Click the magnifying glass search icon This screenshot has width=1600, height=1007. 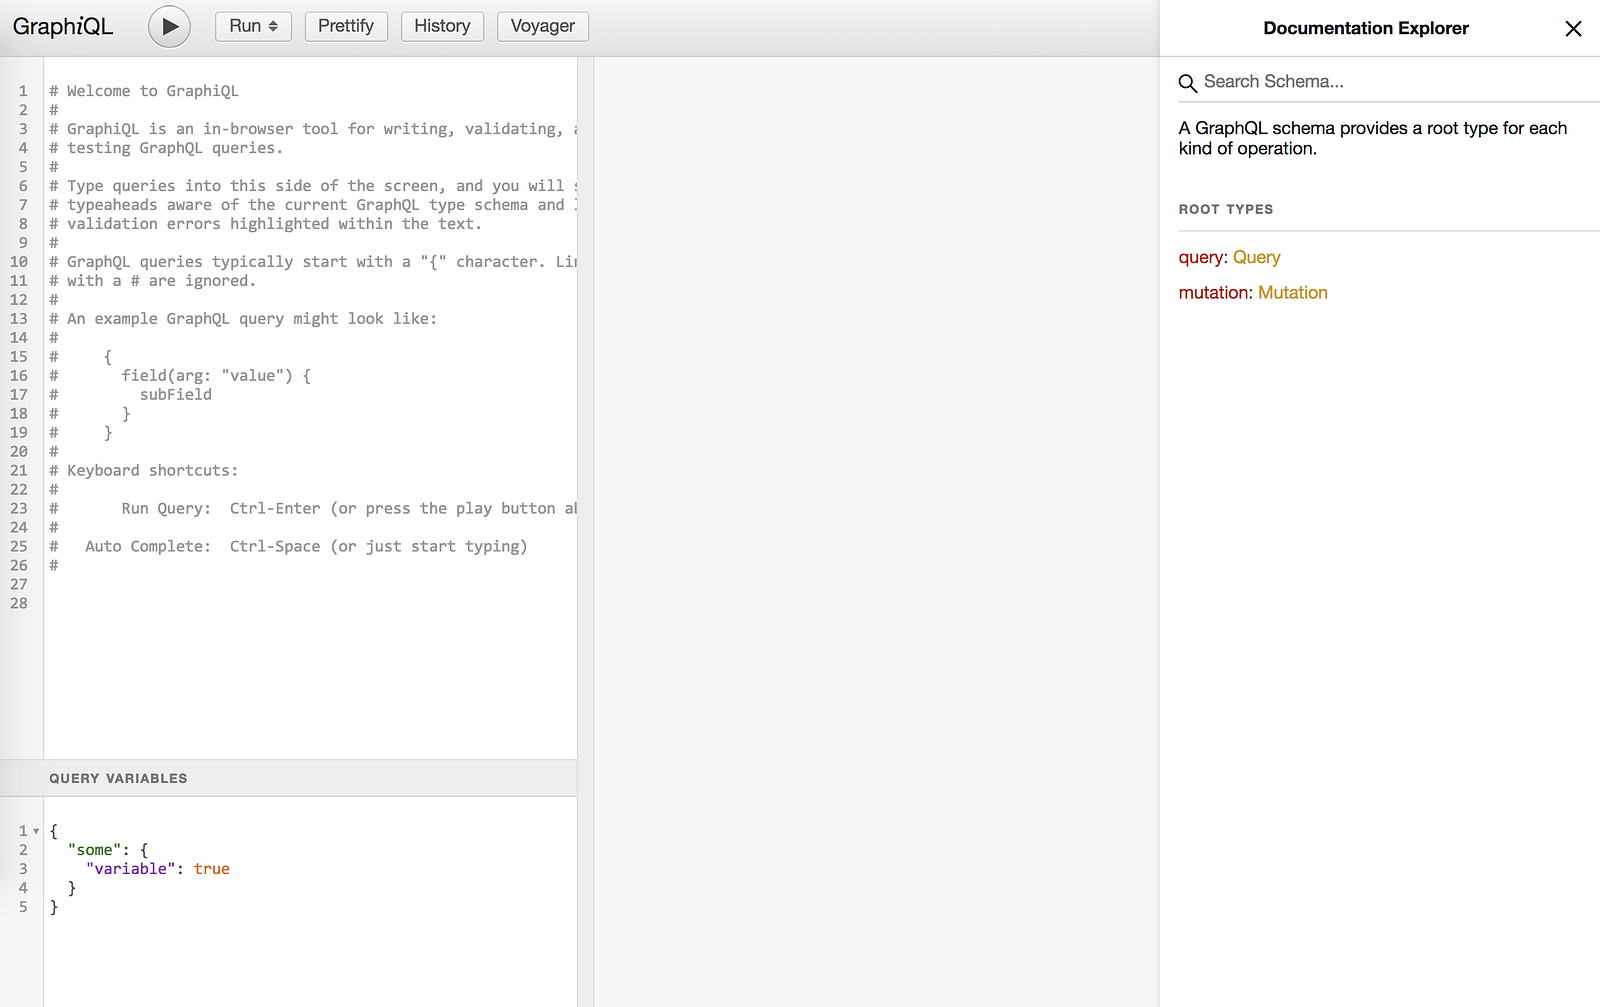pyautogui.click(x=1188, y=83)
